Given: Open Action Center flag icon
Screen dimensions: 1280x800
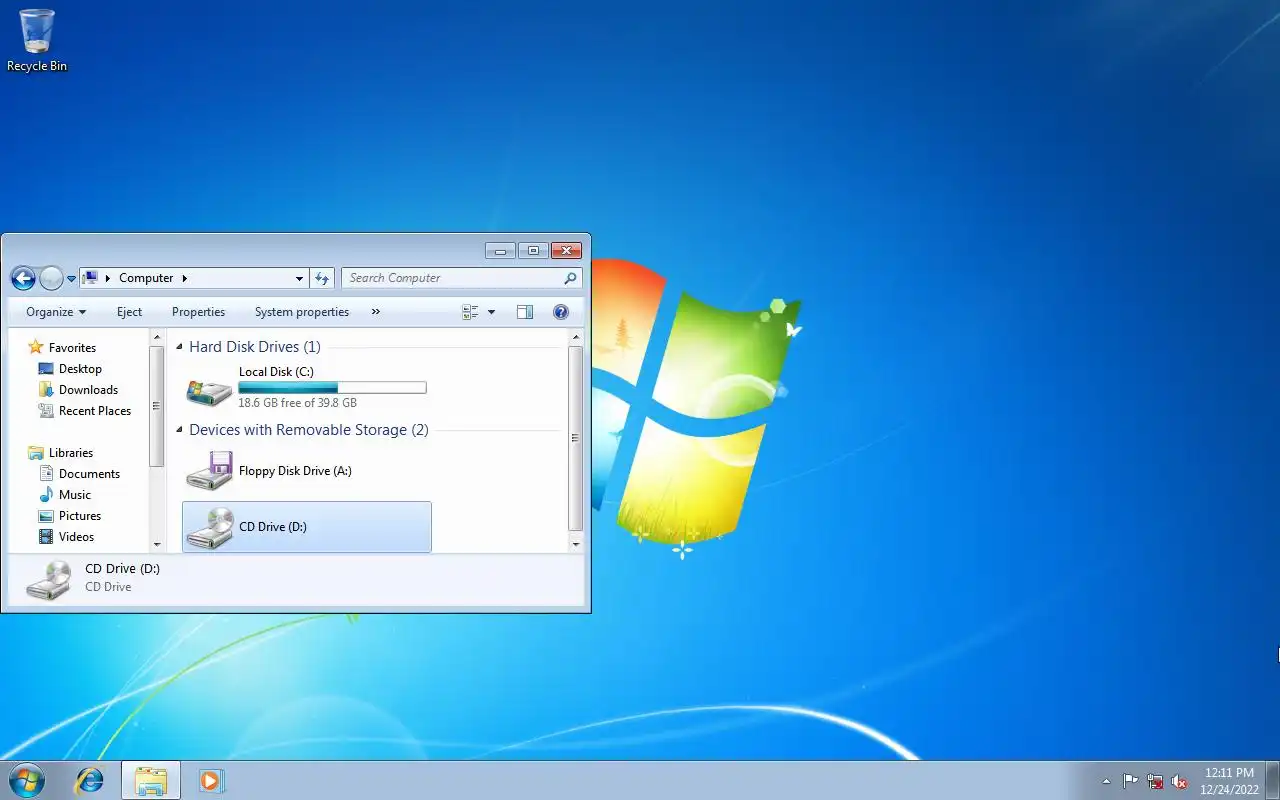Looking at the screenshot, I should point(1130,781).
